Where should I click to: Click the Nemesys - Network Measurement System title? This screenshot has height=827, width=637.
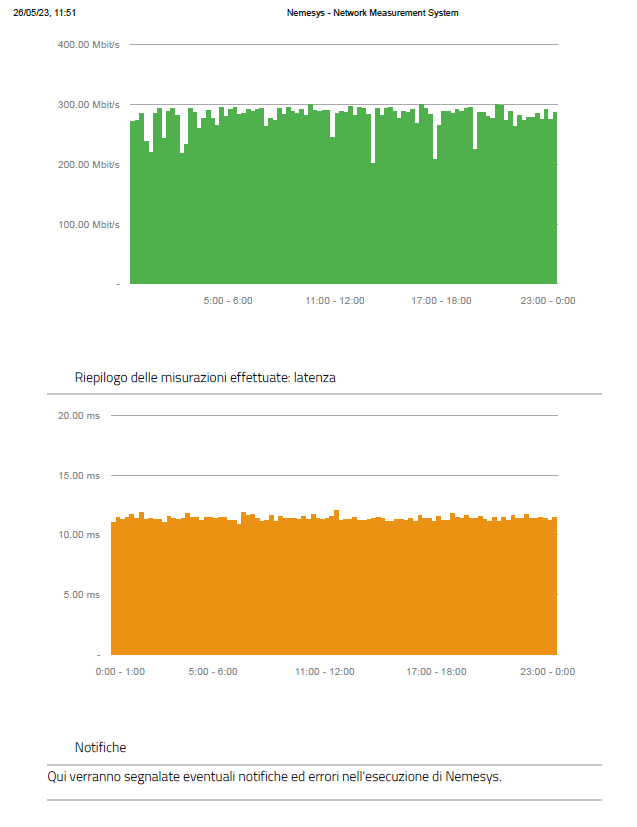coord(372,13)
